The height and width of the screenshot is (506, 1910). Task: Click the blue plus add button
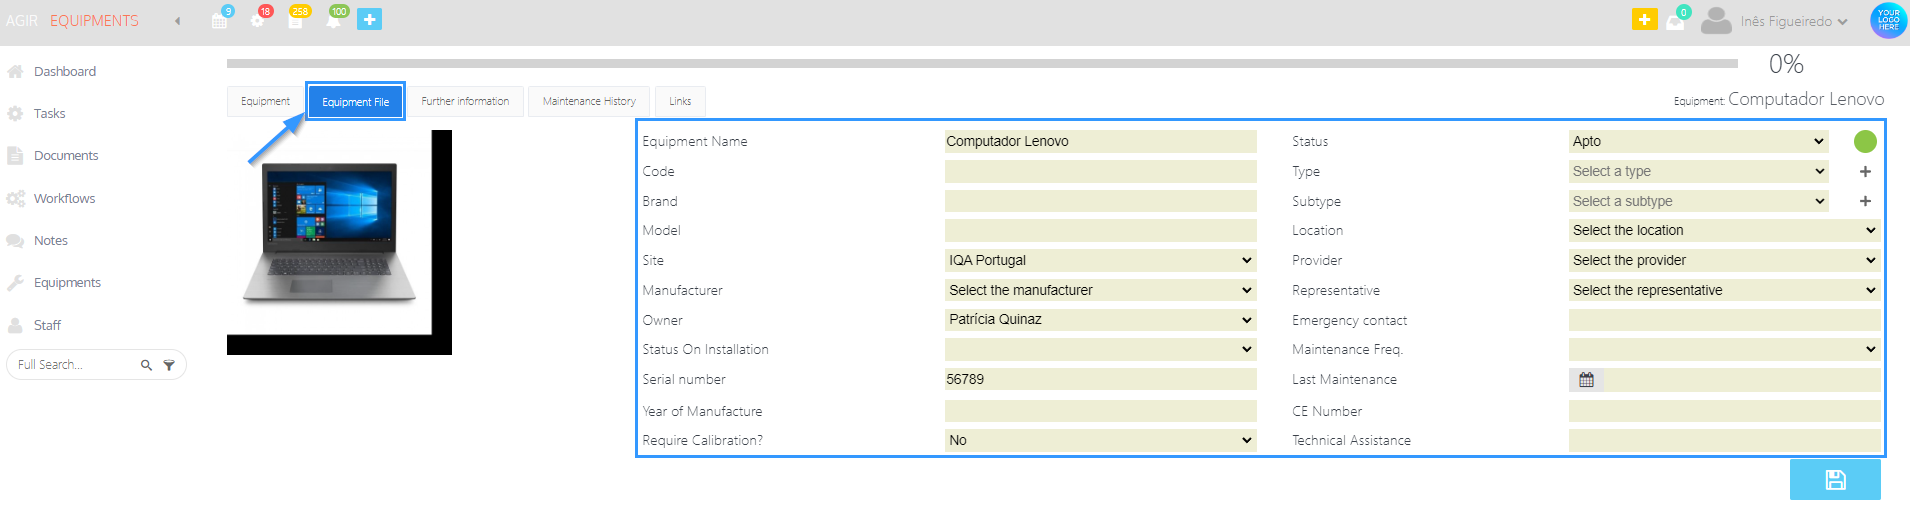pos(370,19)
